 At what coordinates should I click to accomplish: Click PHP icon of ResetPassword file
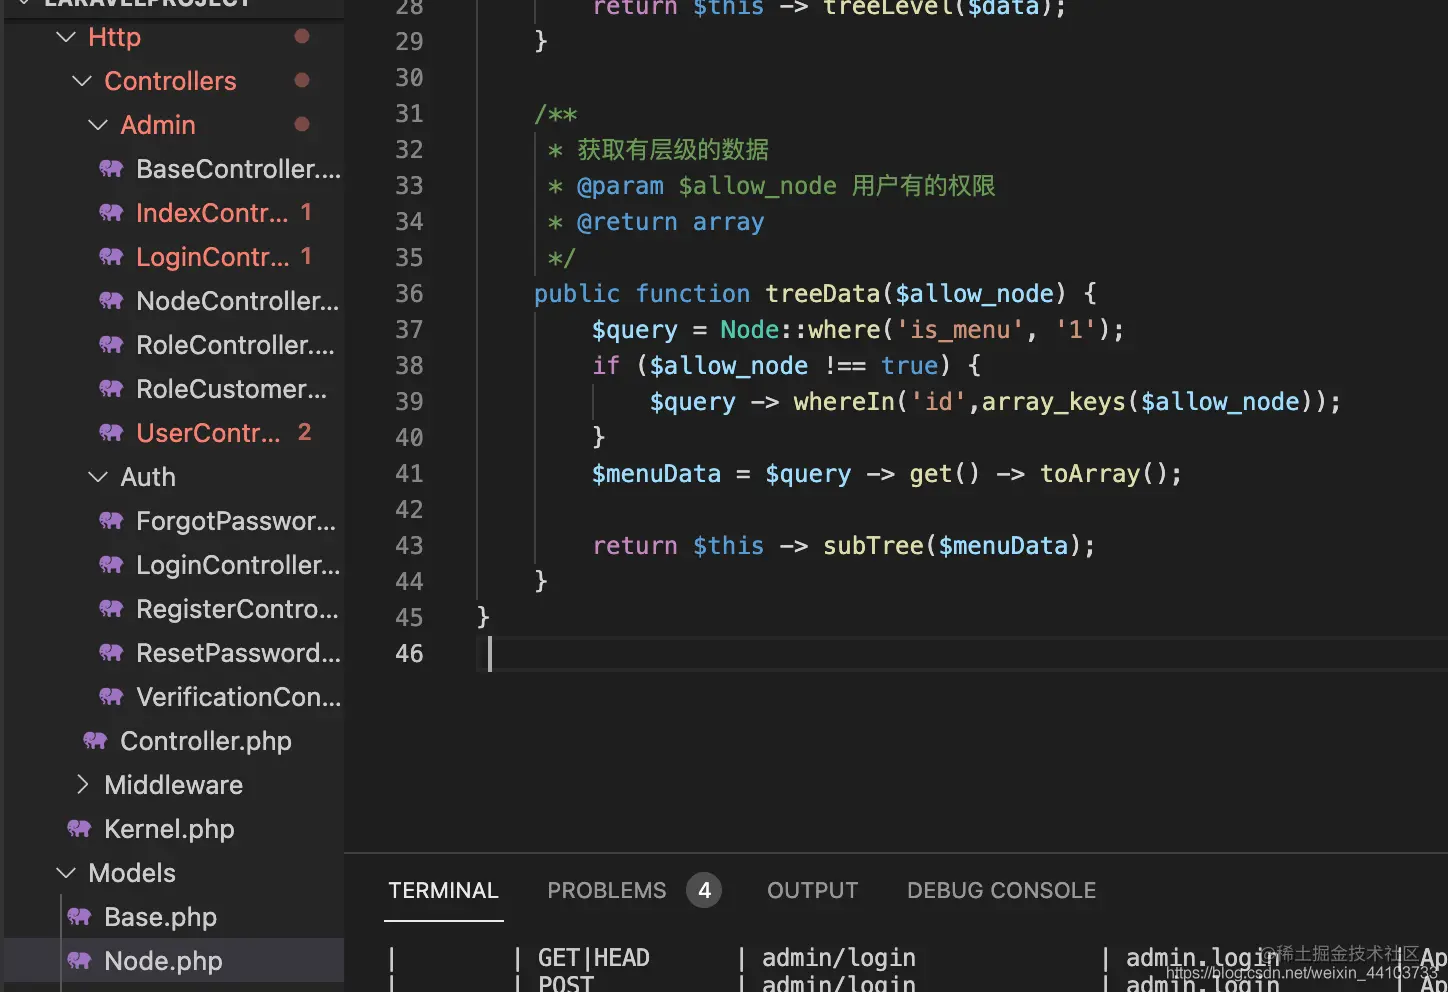[x=111, y=653]
